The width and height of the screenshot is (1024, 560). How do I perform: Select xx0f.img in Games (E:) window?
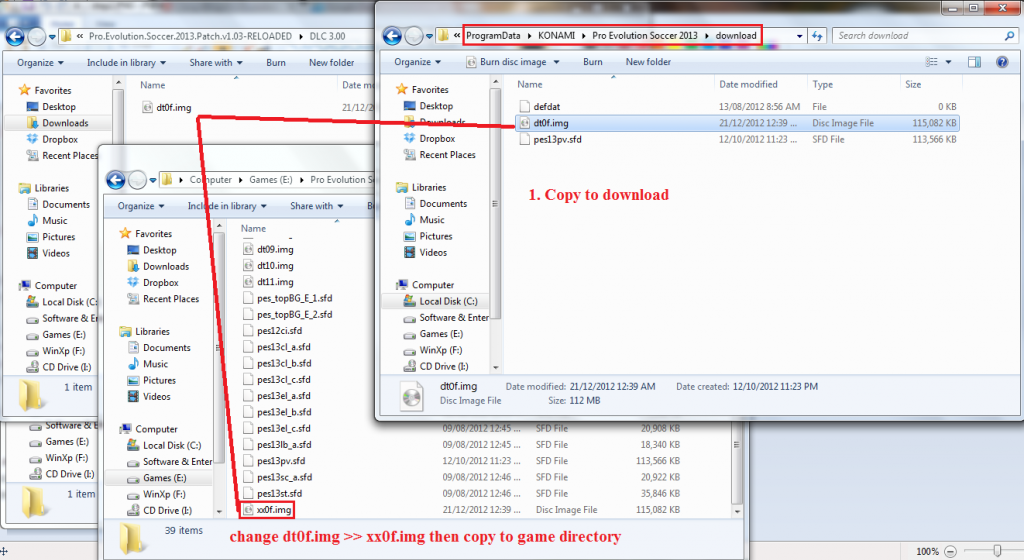[267, 510]
